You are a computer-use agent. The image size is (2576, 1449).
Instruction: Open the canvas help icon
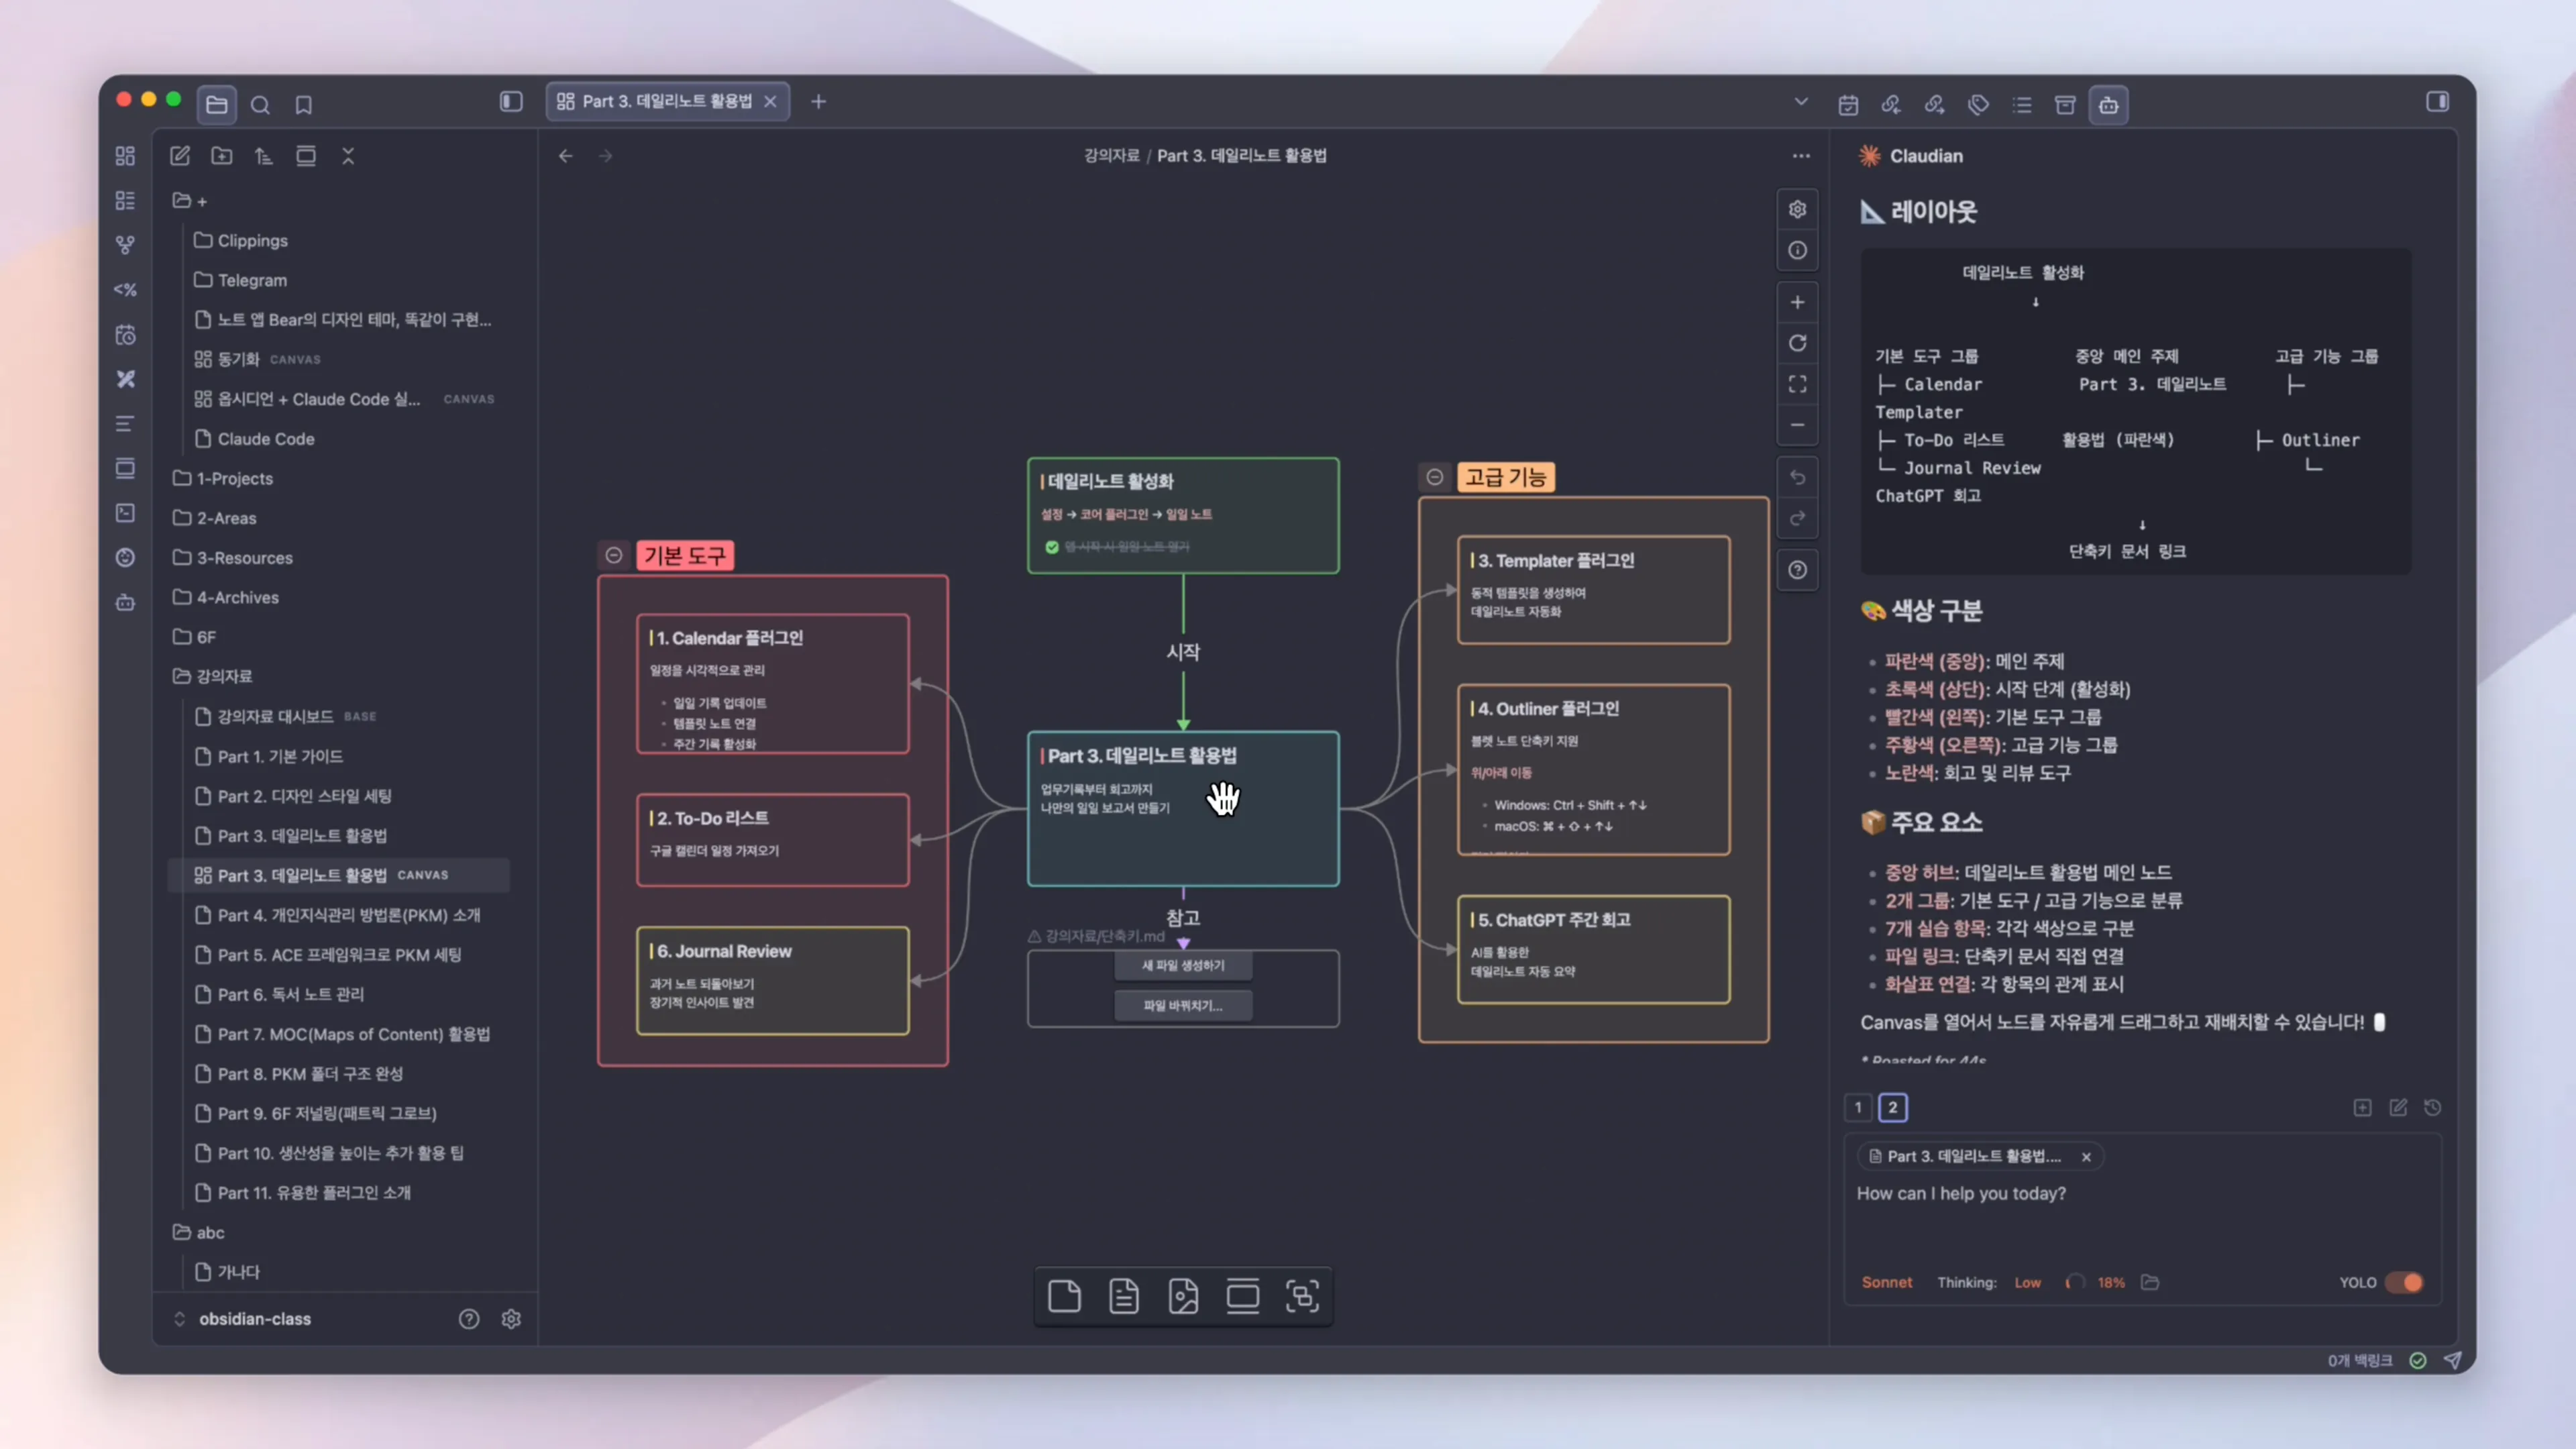point(1797,570)
